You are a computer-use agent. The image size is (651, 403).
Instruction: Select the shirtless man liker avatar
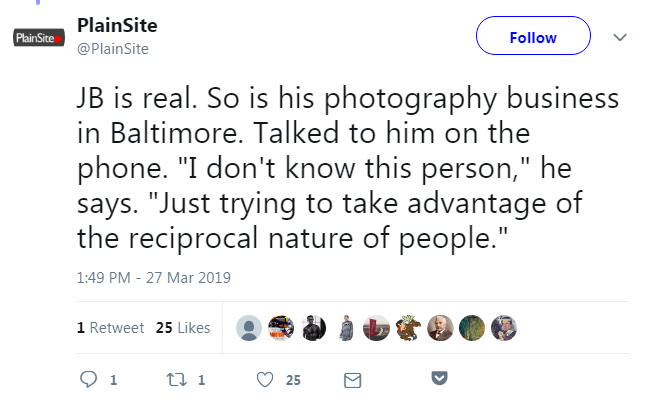pos(313,328)
